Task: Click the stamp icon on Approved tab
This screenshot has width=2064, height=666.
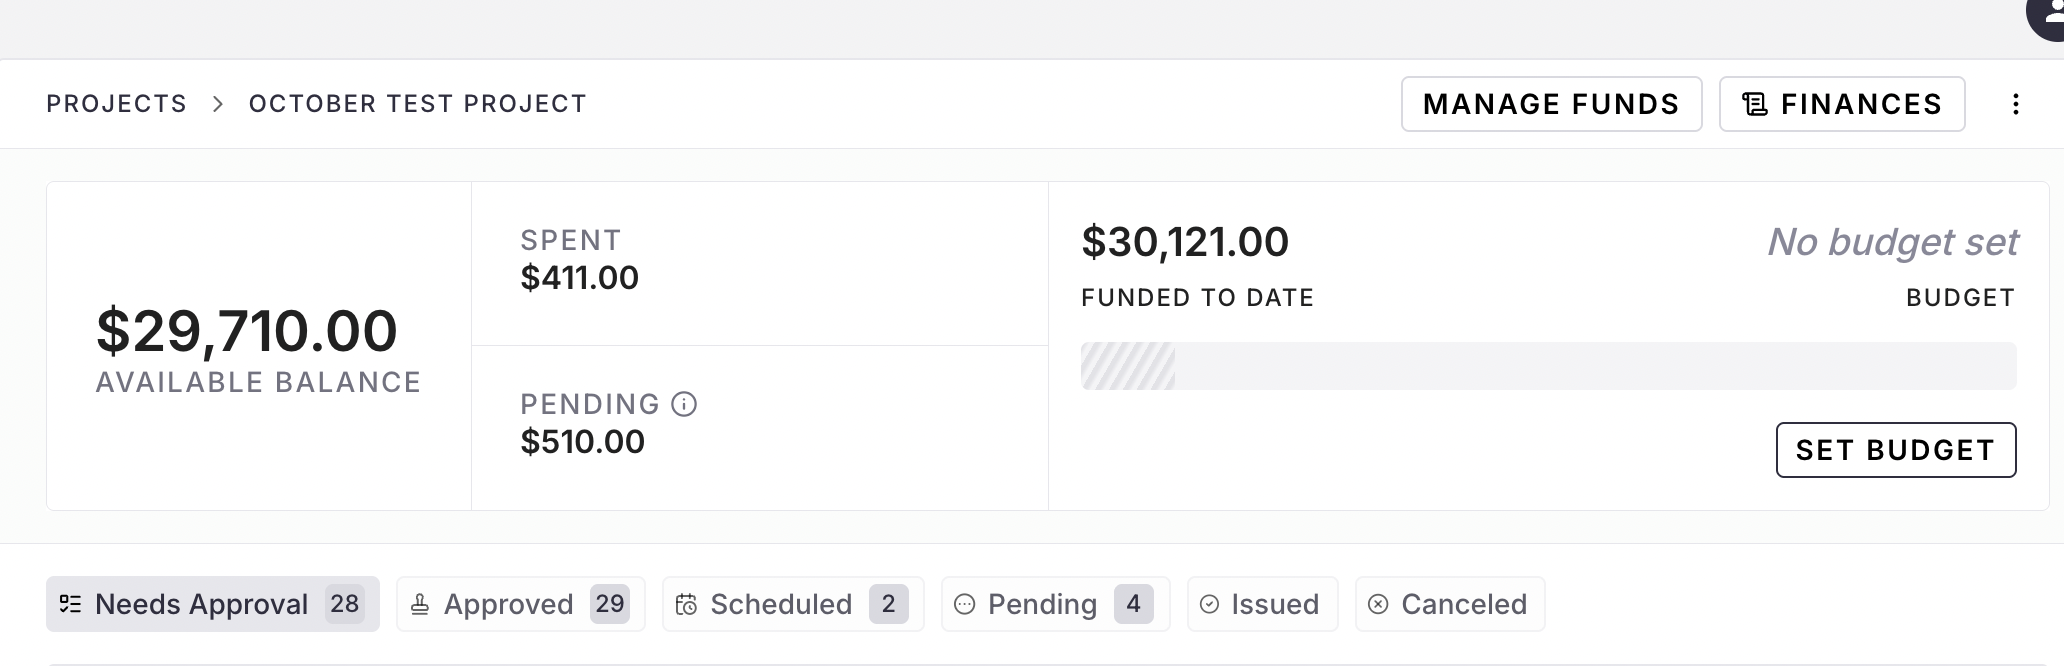Action: coord(420,604)
